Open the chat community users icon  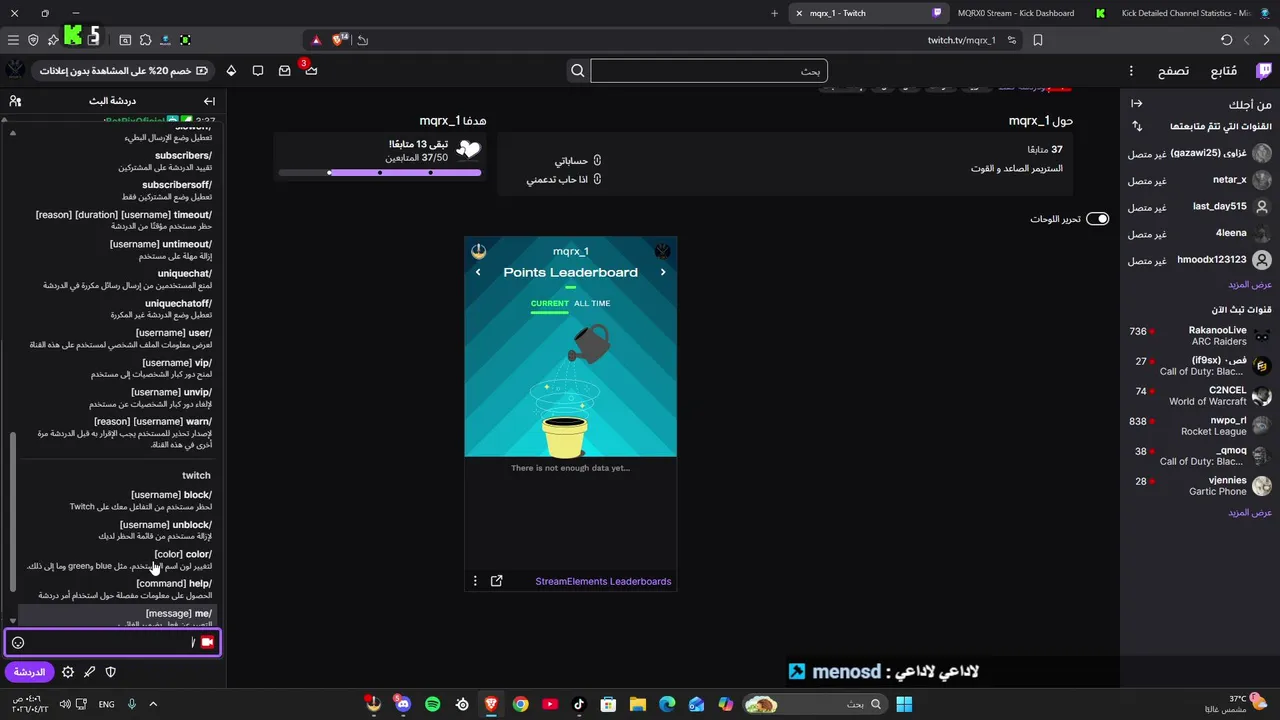coord(15,101)
